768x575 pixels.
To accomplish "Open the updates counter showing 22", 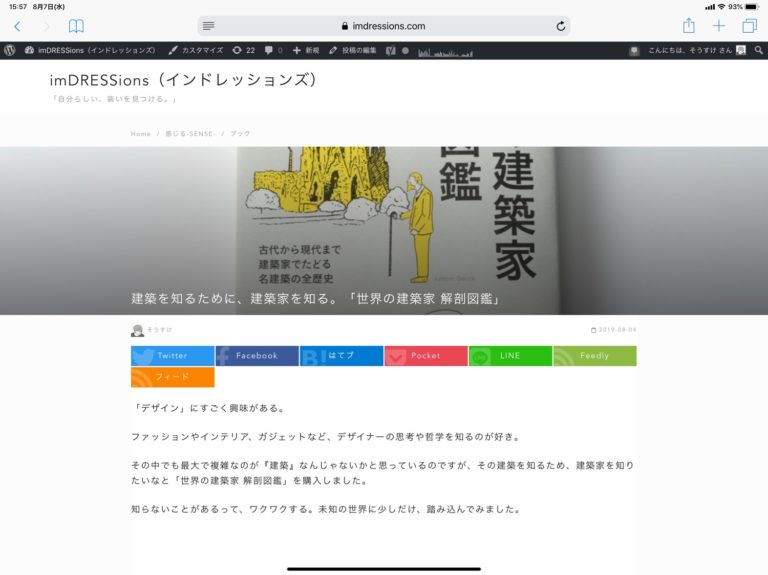I will click(243, 50).
